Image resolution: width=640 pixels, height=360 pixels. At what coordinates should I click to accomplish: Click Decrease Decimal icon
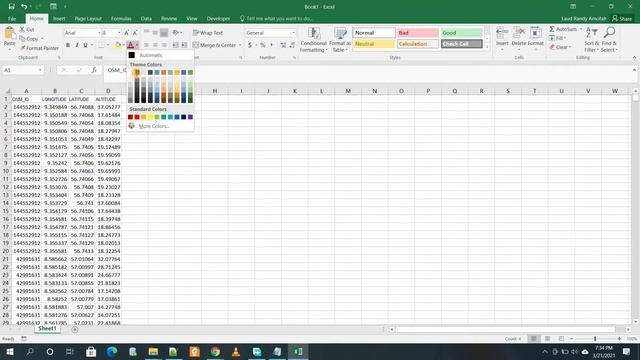292,45
